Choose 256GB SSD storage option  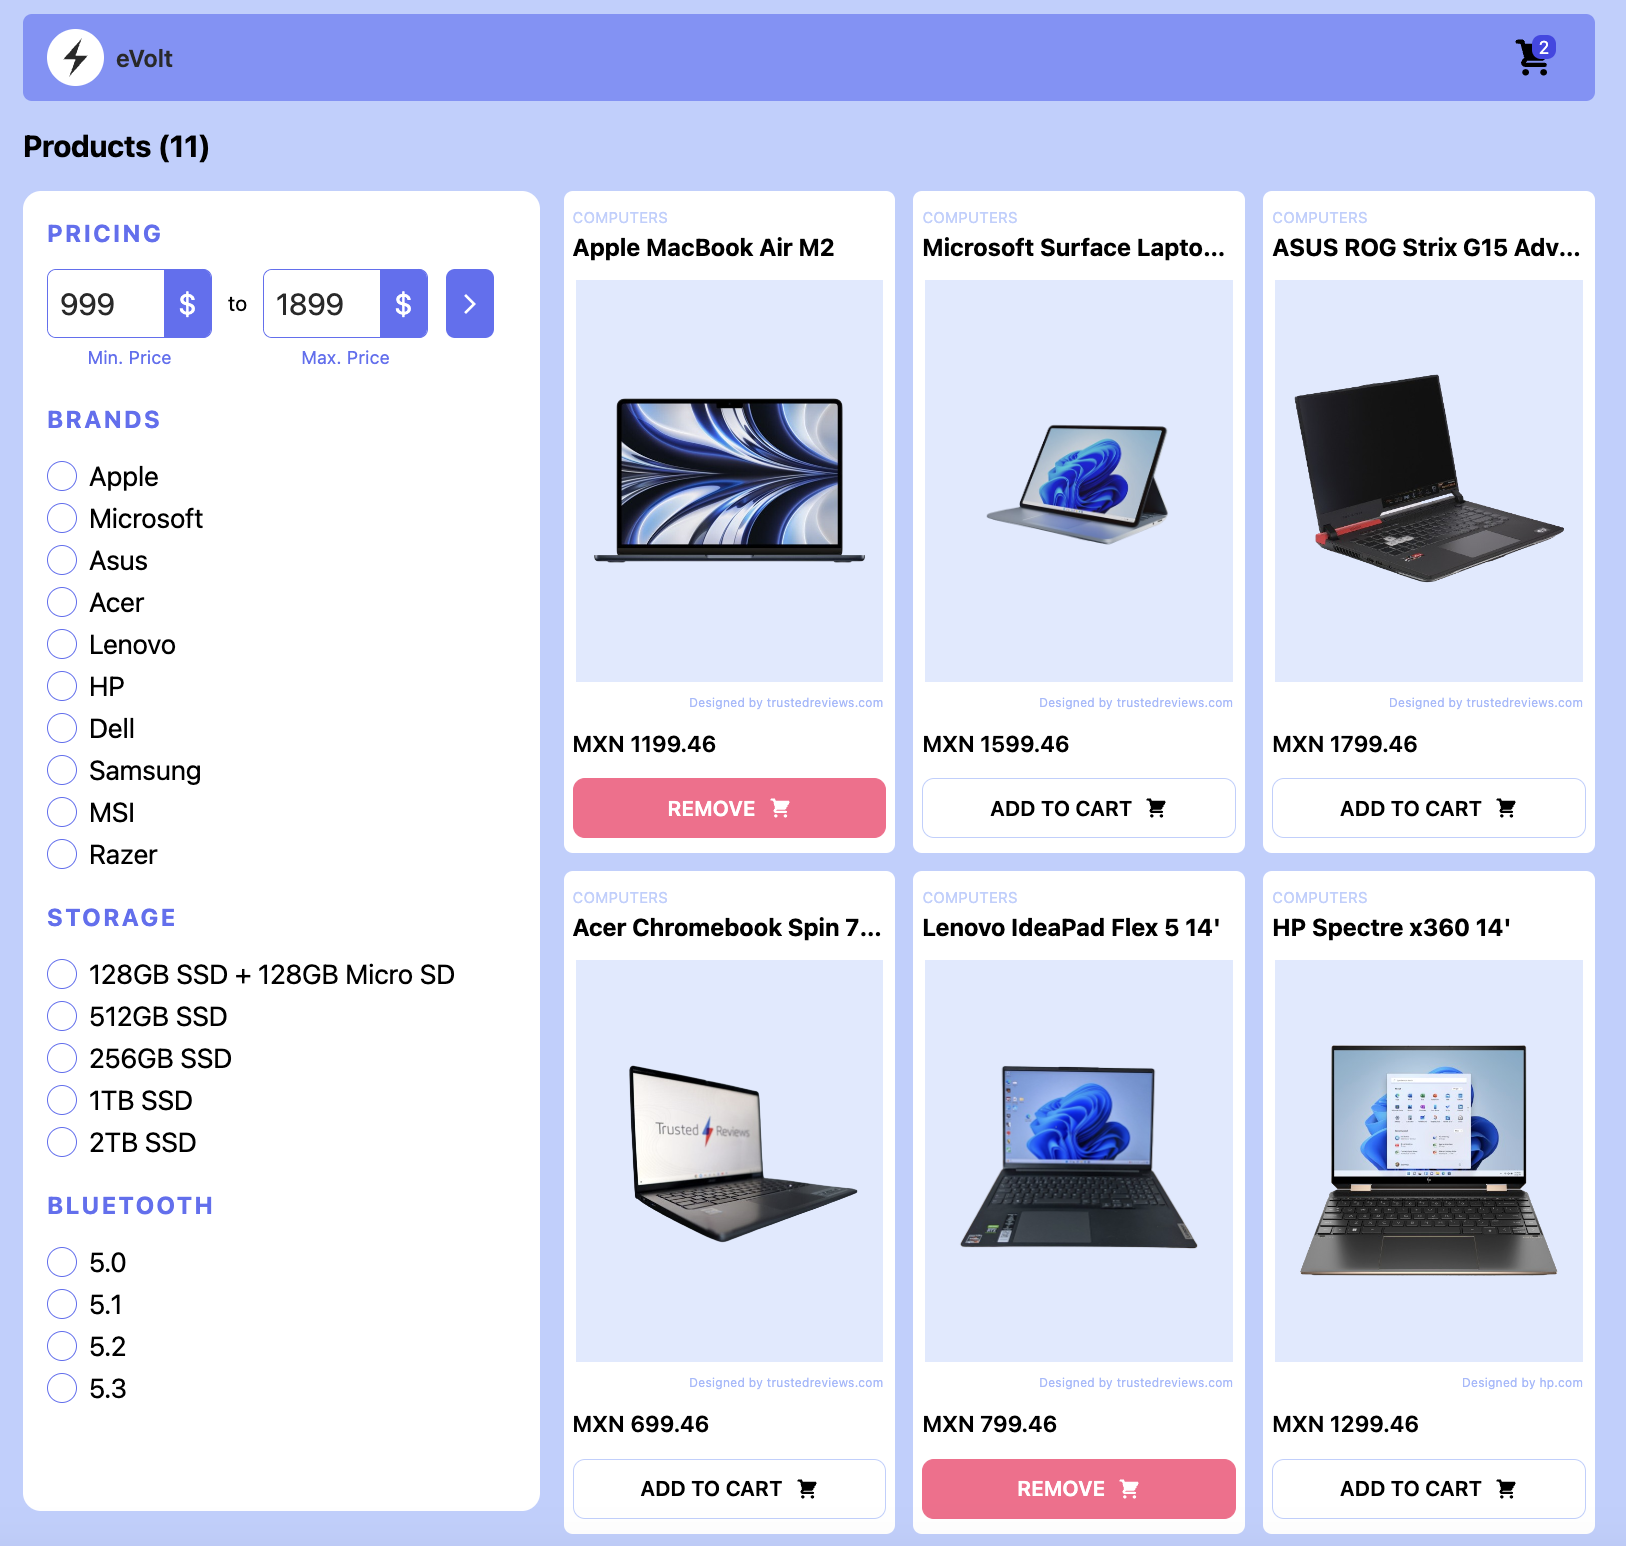pyautogui.click(x=62, y=1058)
